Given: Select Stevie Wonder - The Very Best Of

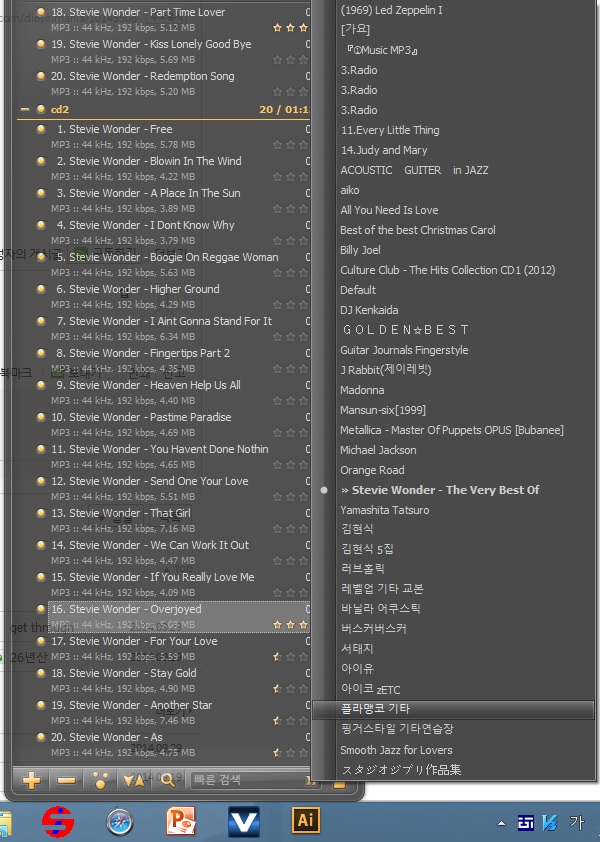Looking at the screenshot, I should (x=440, y=490).
